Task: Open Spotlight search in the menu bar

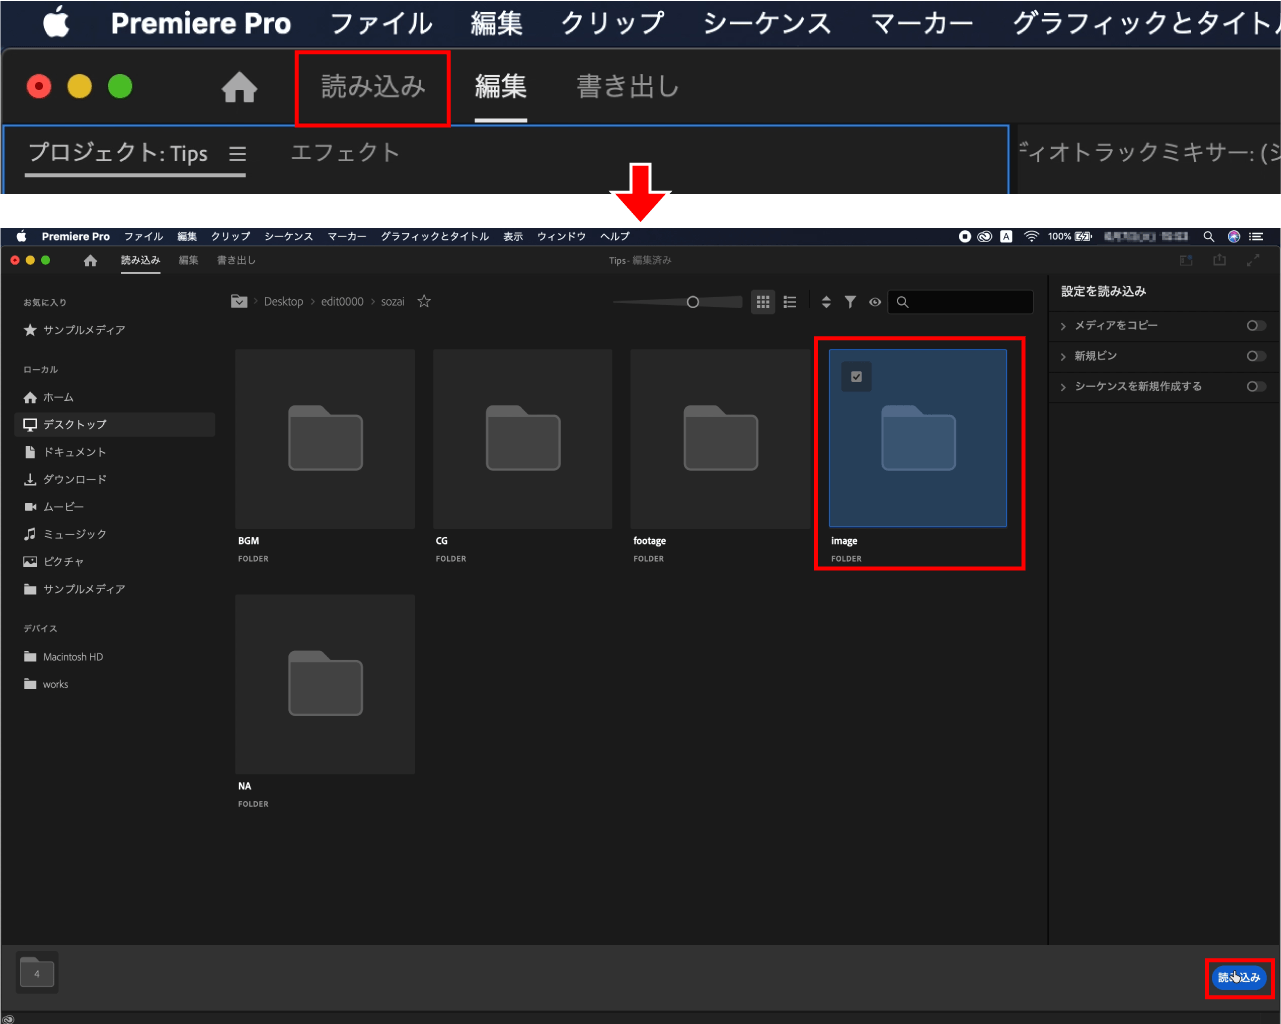Action: point(1208,237)
